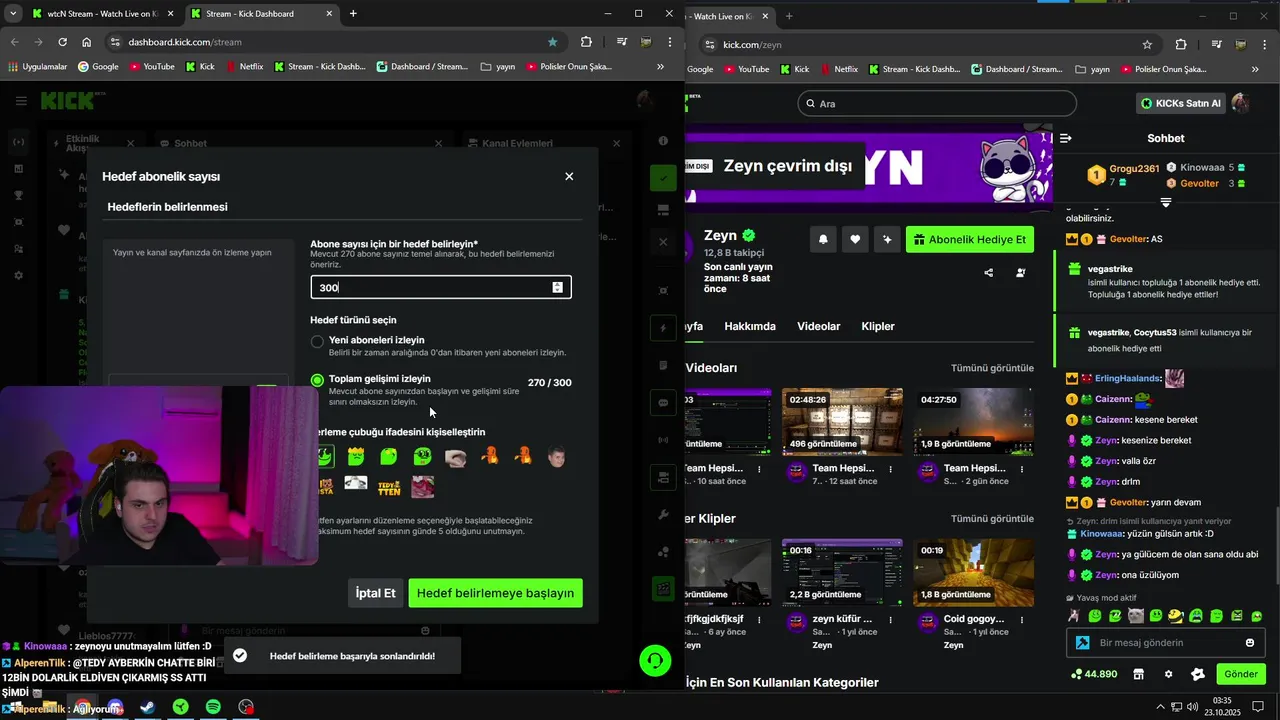Open chat settings gear icon
This screenshot has height=720, width=1280.
pos(1168,674)
